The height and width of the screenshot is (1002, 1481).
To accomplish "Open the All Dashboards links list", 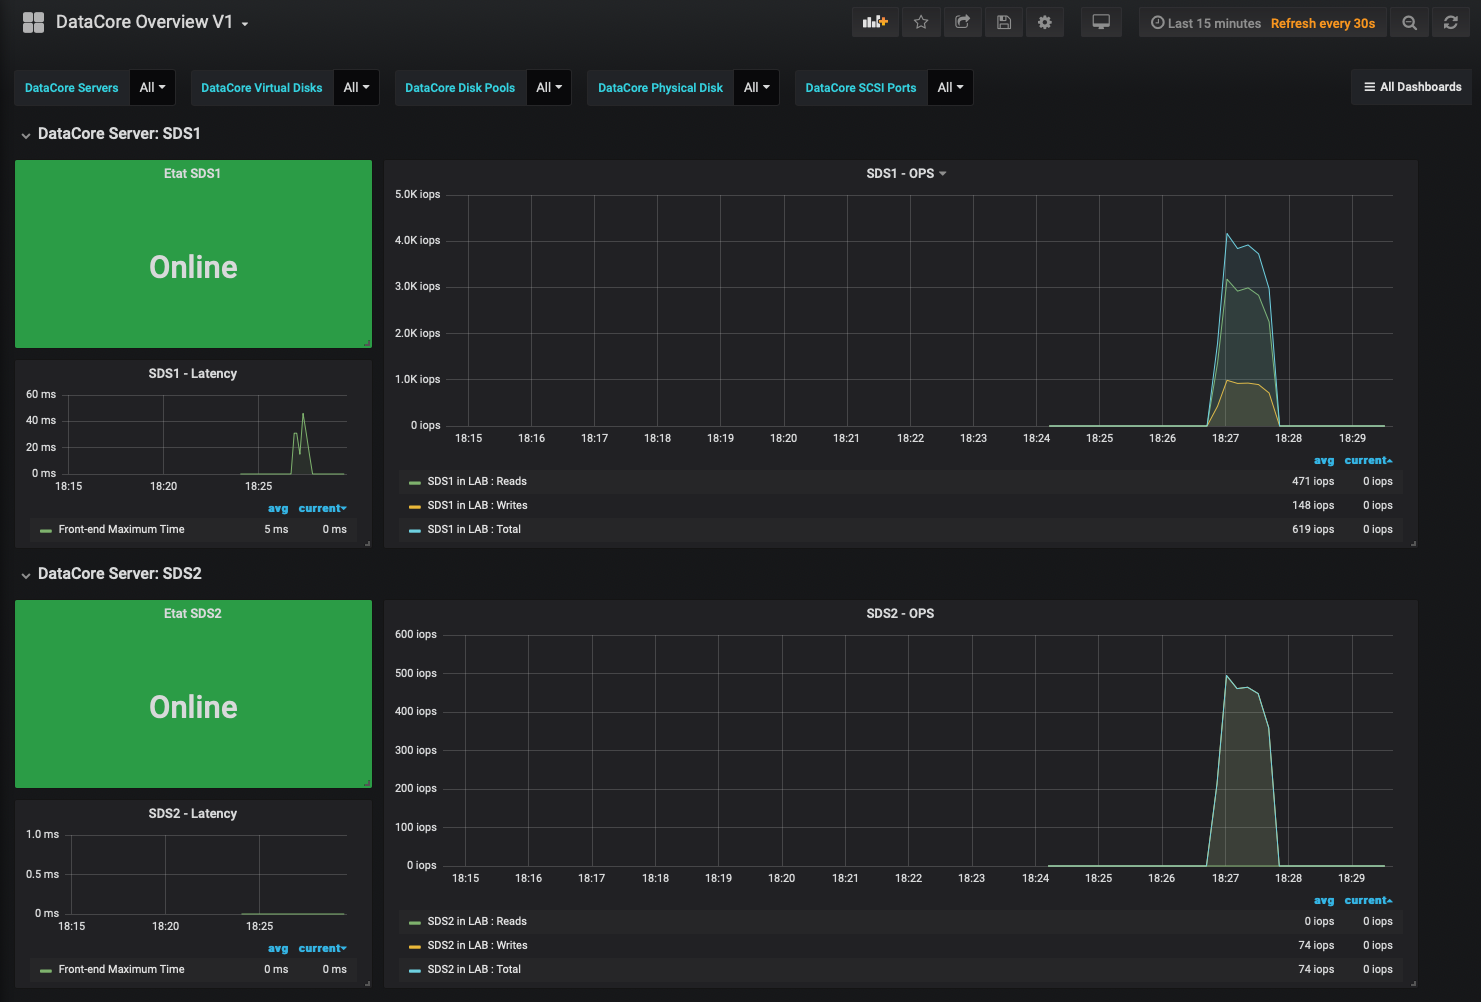I will pyautogui.click(x=1412, y=87).
